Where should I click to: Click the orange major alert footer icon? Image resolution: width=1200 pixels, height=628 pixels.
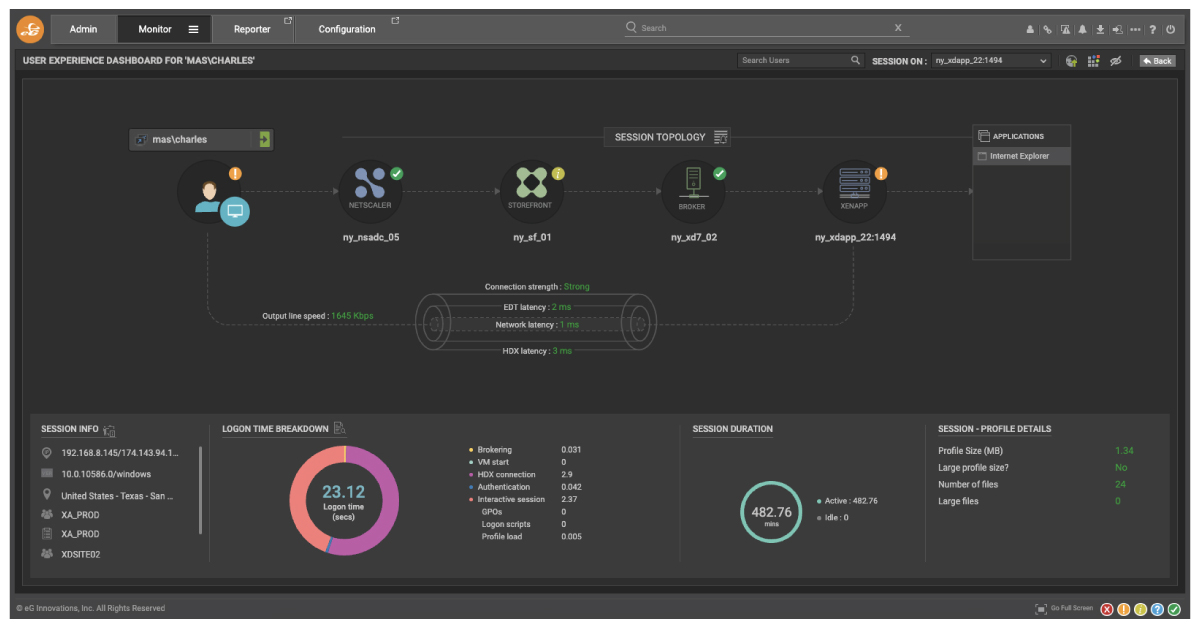point(1124,609)
